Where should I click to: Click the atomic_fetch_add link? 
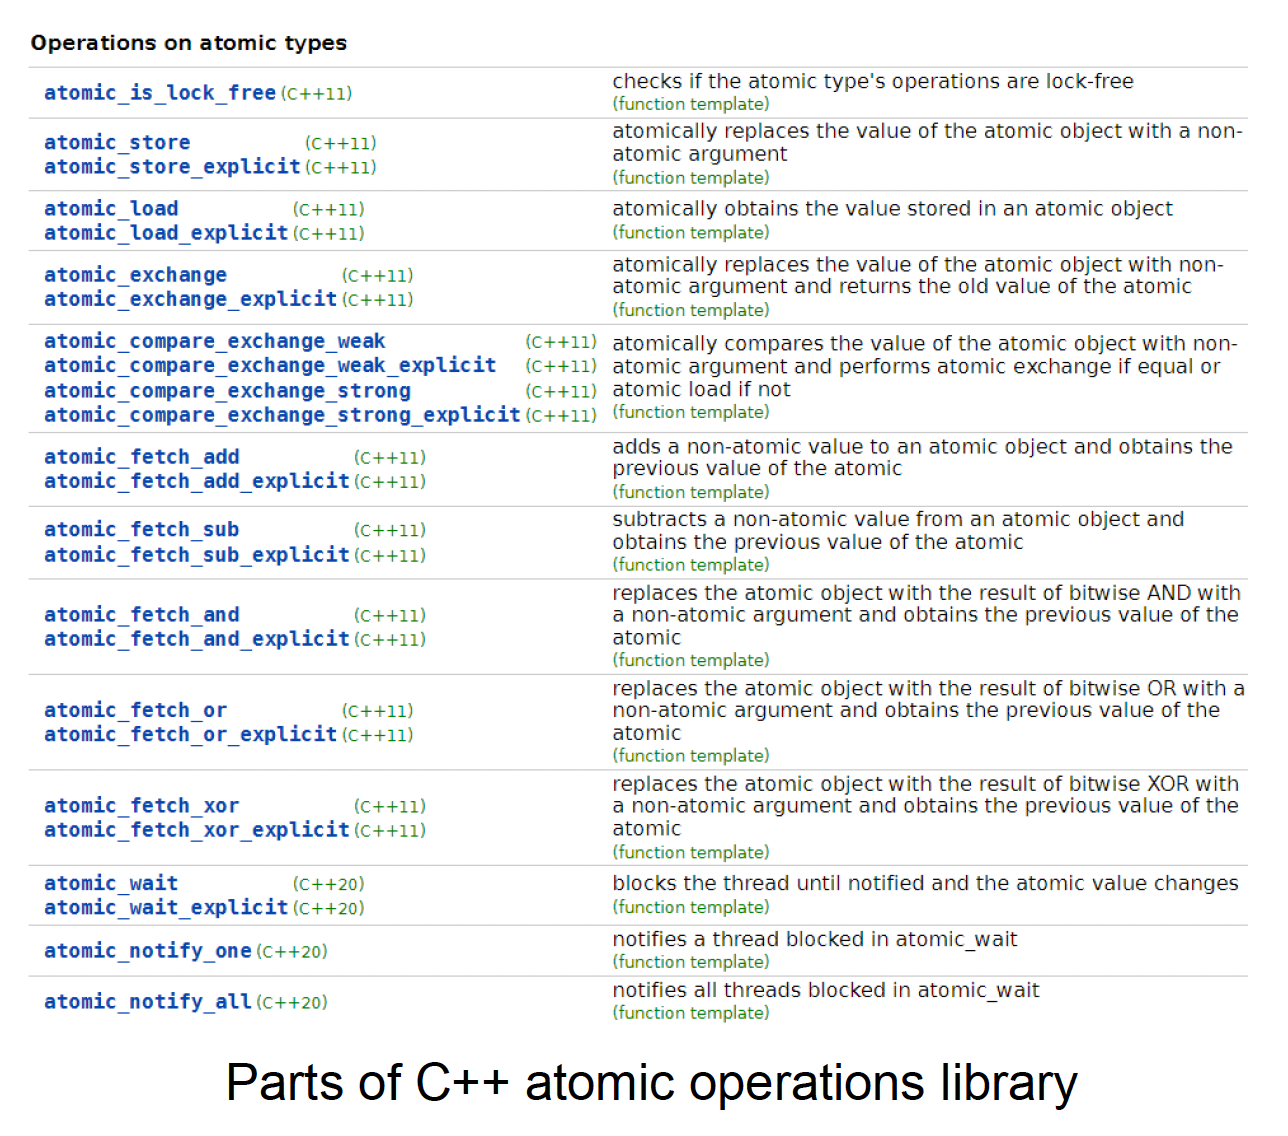141,457
